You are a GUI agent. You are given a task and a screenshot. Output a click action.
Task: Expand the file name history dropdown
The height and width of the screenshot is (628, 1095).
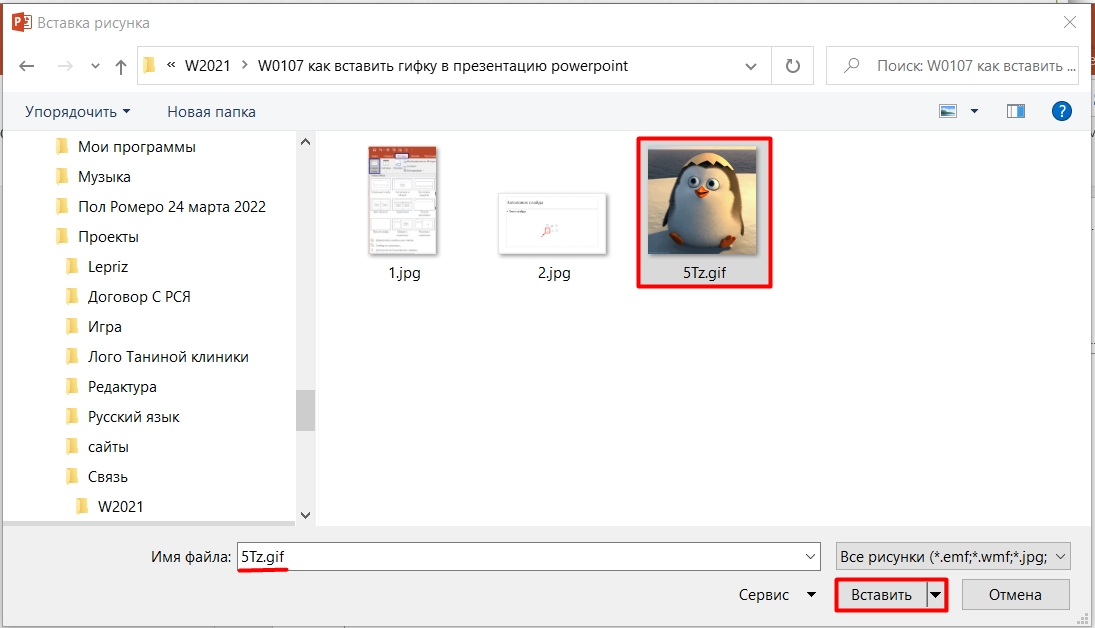point(810,557)
